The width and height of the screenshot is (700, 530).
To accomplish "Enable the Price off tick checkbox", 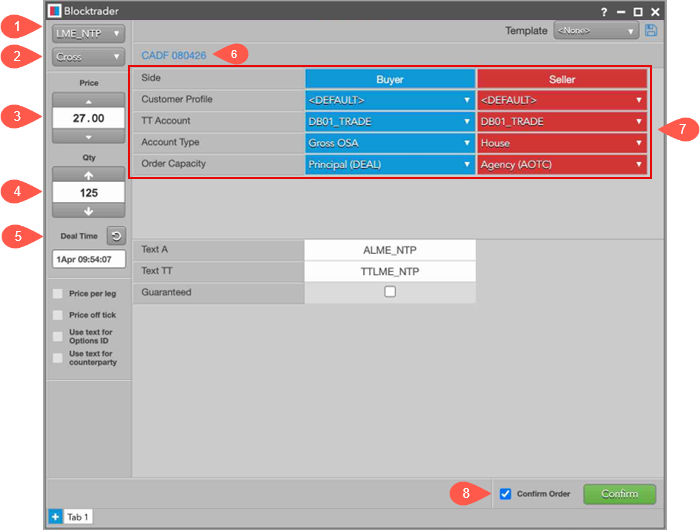I will [58, 315].
